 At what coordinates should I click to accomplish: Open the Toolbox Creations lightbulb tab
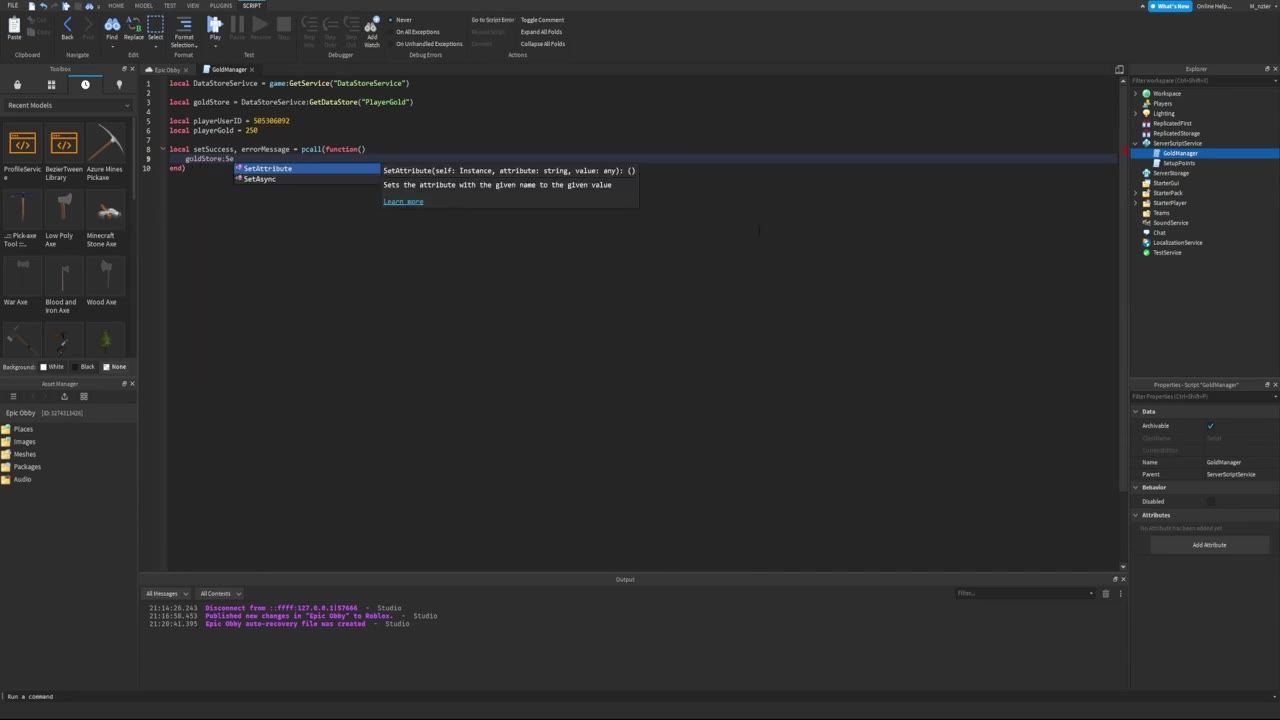tap(119, 85)
